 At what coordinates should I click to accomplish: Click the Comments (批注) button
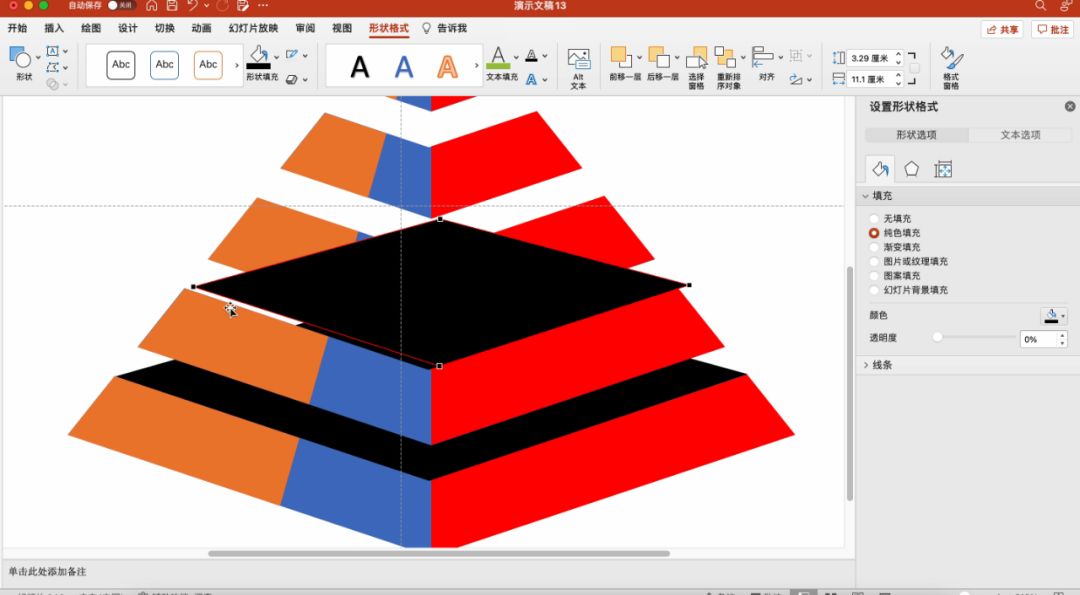[1052, 30]
